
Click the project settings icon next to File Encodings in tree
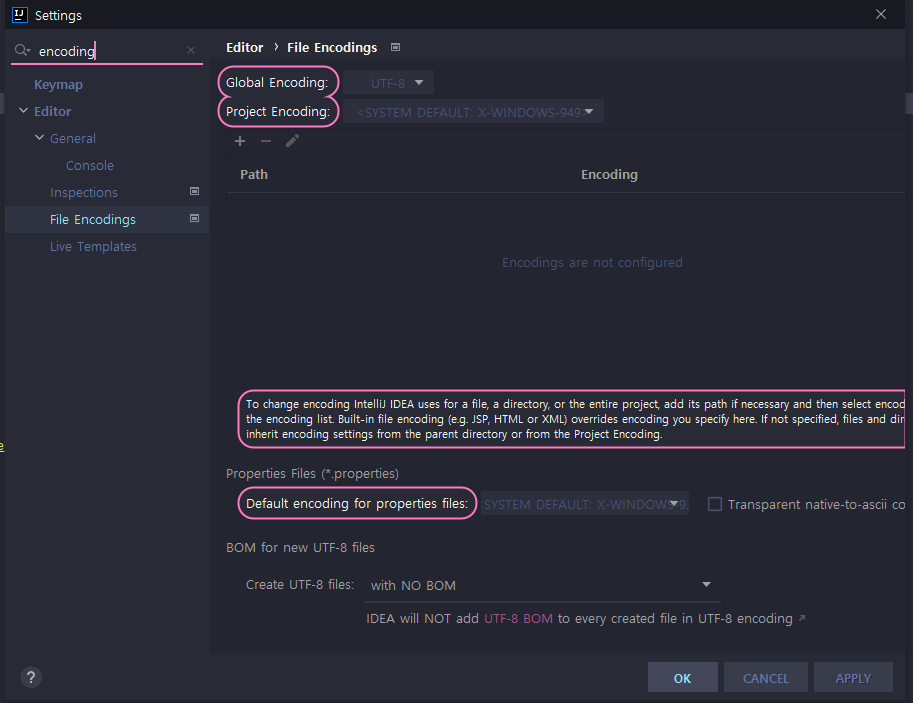pyautogui.click(x=194, y=218)
